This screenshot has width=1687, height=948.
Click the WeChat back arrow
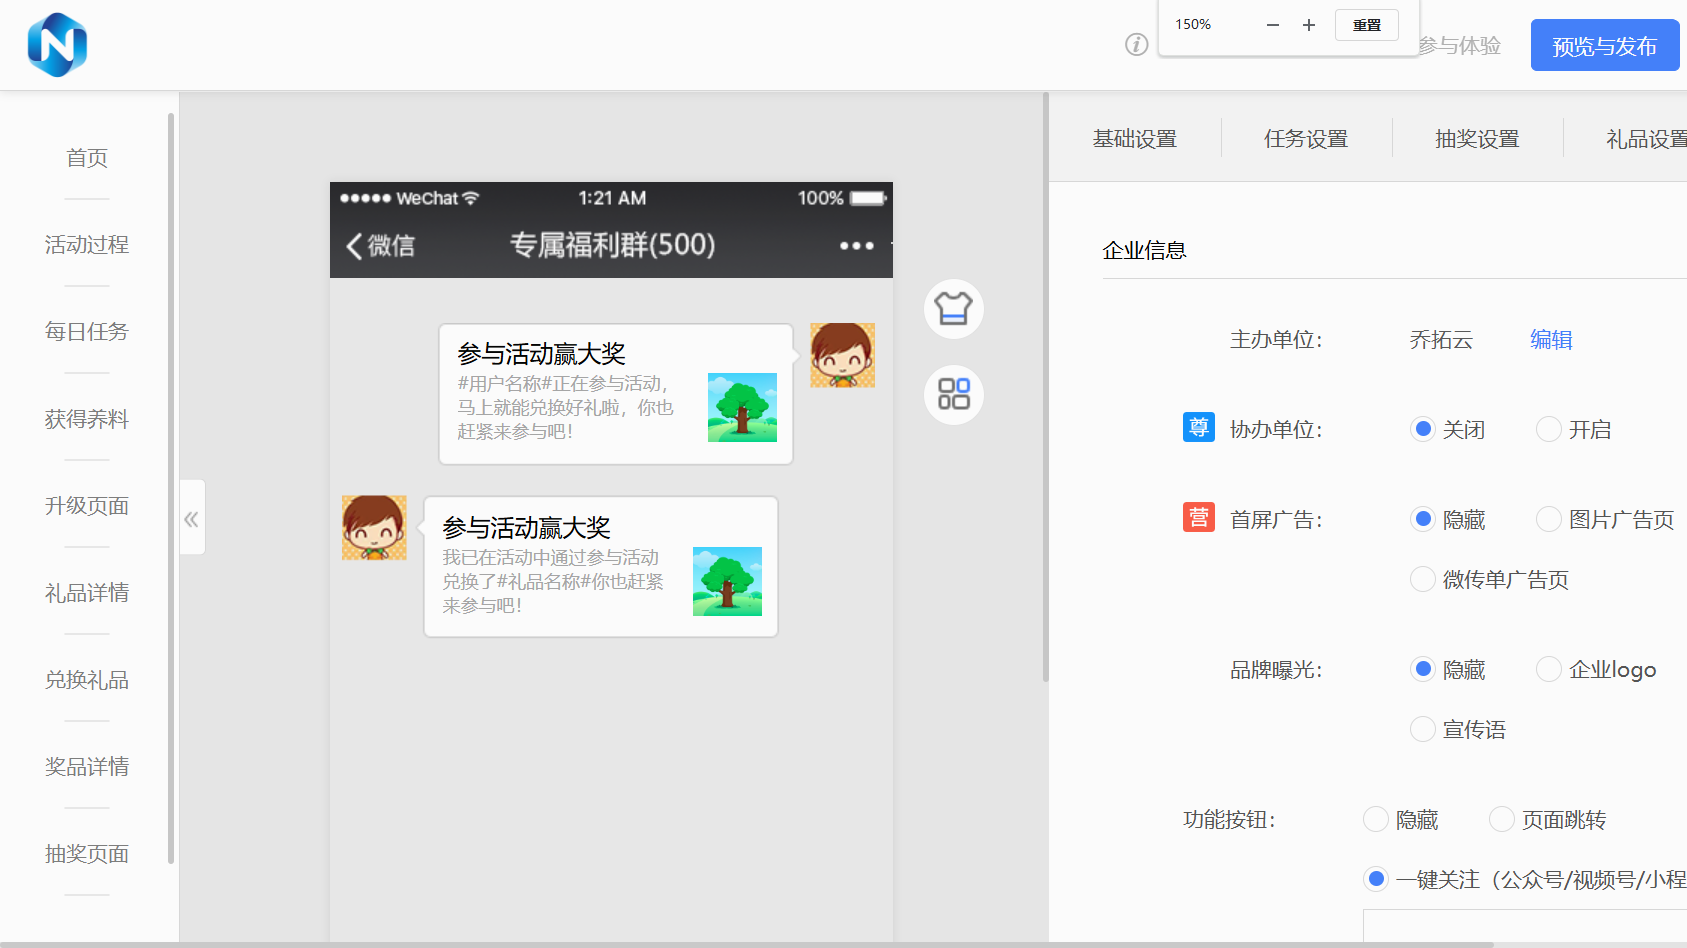click(x=354, y=246)
